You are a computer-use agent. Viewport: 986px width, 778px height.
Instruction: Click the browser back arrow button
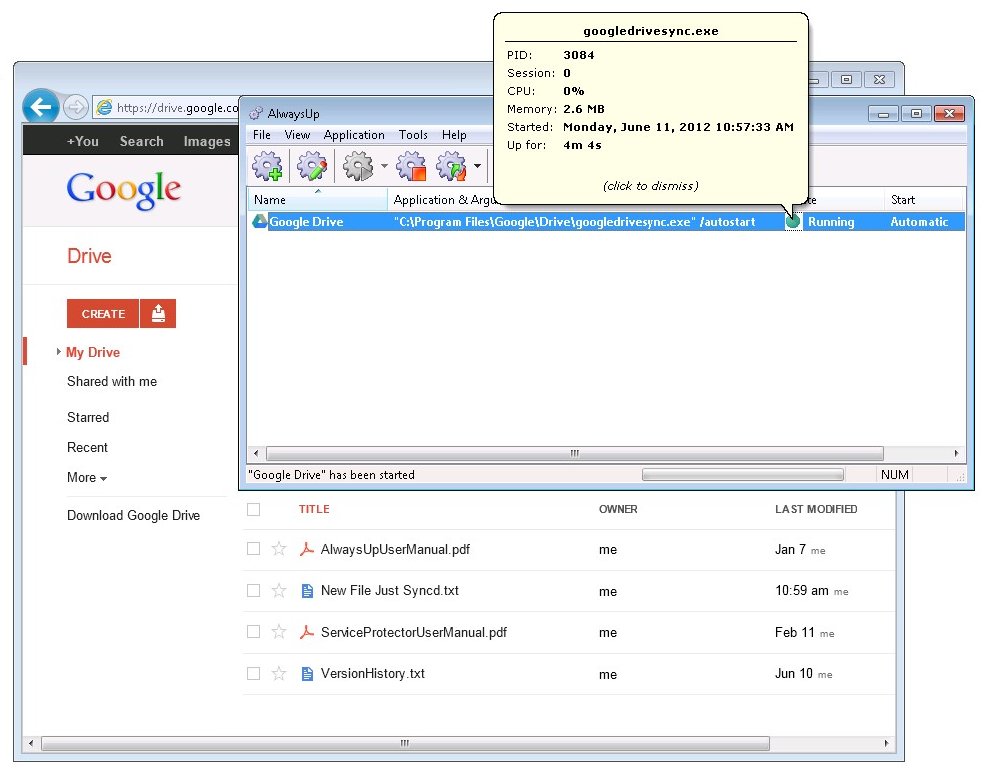coord(41,107)
